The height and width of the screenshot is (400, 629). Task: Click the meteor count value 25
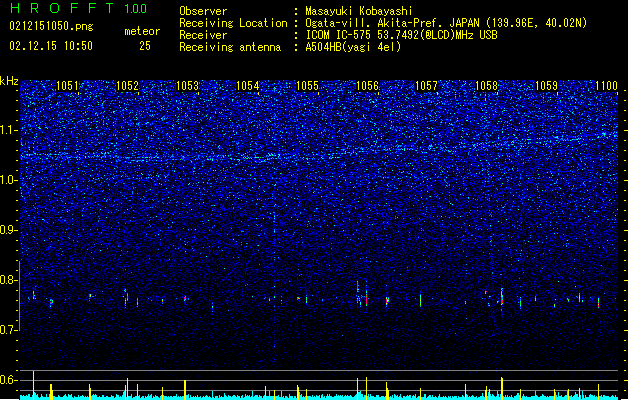tap(145, 46)
